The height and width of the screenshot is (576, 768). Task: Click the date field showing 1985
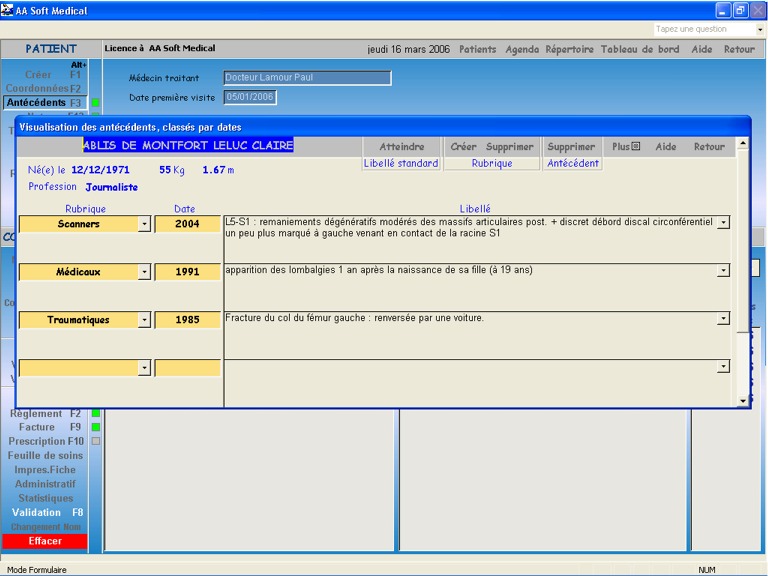click(188, 320)
